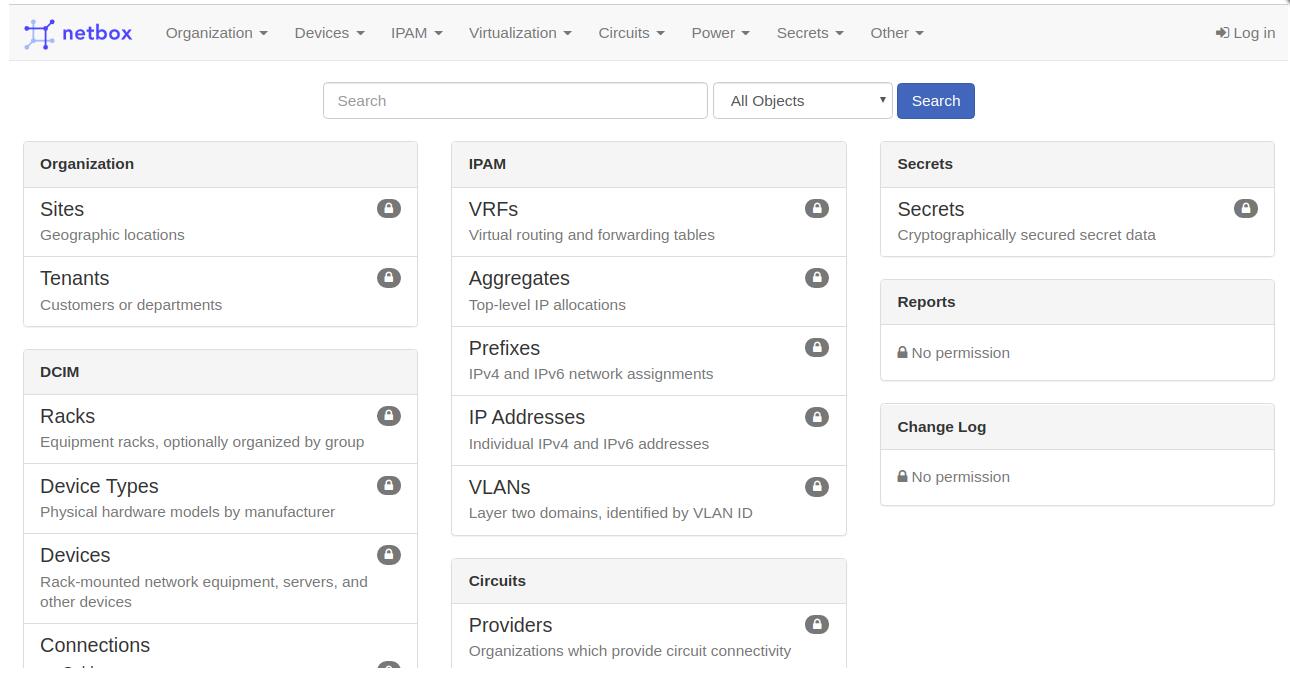
Task: Open the All Objects search filter dropdown
Action: click(x=803, y=101)
